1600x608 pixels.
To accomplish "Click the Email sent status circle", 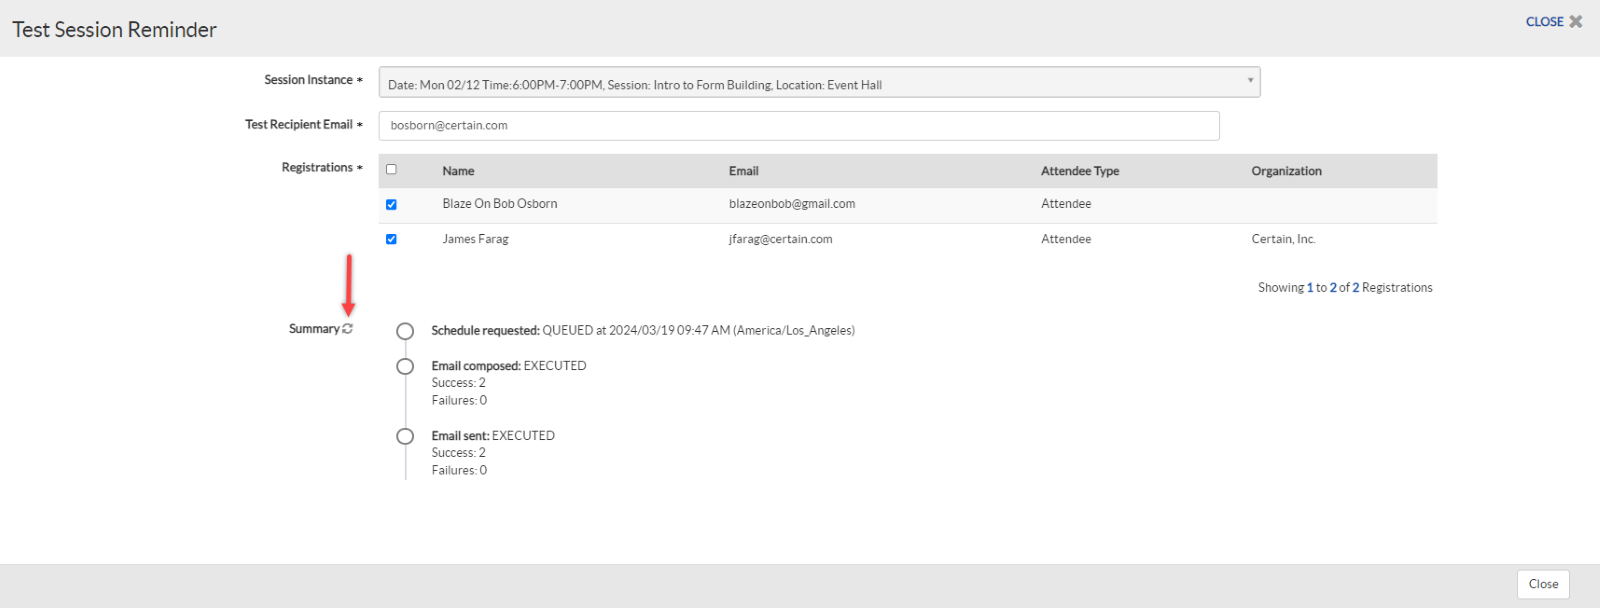I will point(405,436).
